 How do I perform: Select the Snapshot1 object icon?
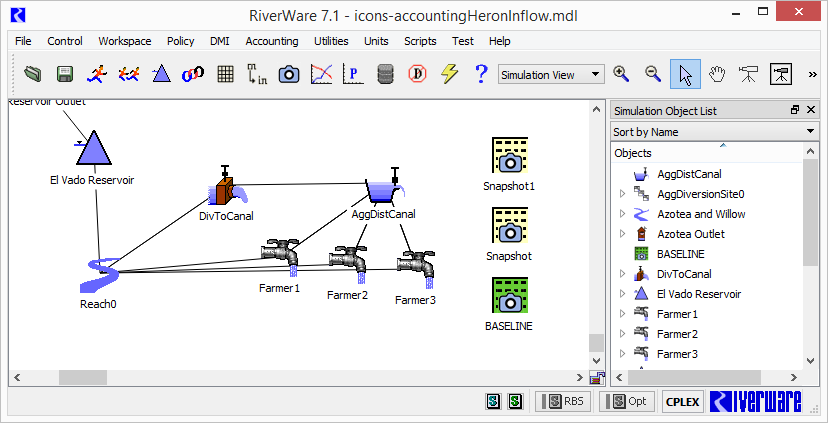click(510, 155)
